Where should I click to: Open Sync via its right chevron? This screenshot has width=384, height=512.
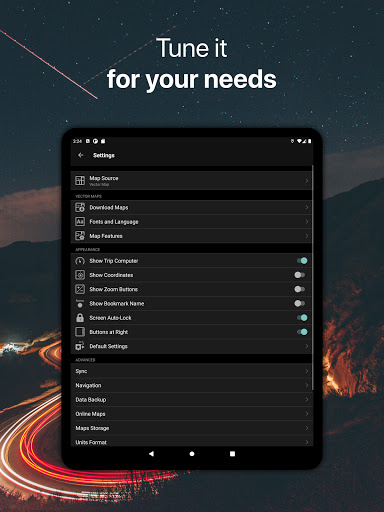(307, 371)
